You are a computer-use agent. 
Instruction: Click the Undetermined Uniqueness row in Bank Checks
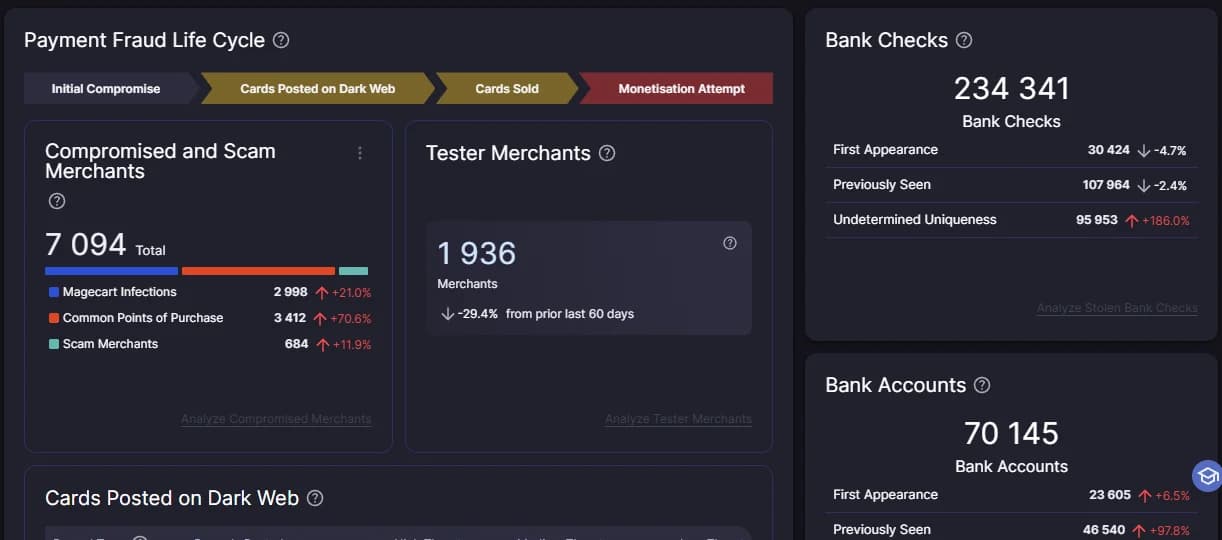(1011, 220)
